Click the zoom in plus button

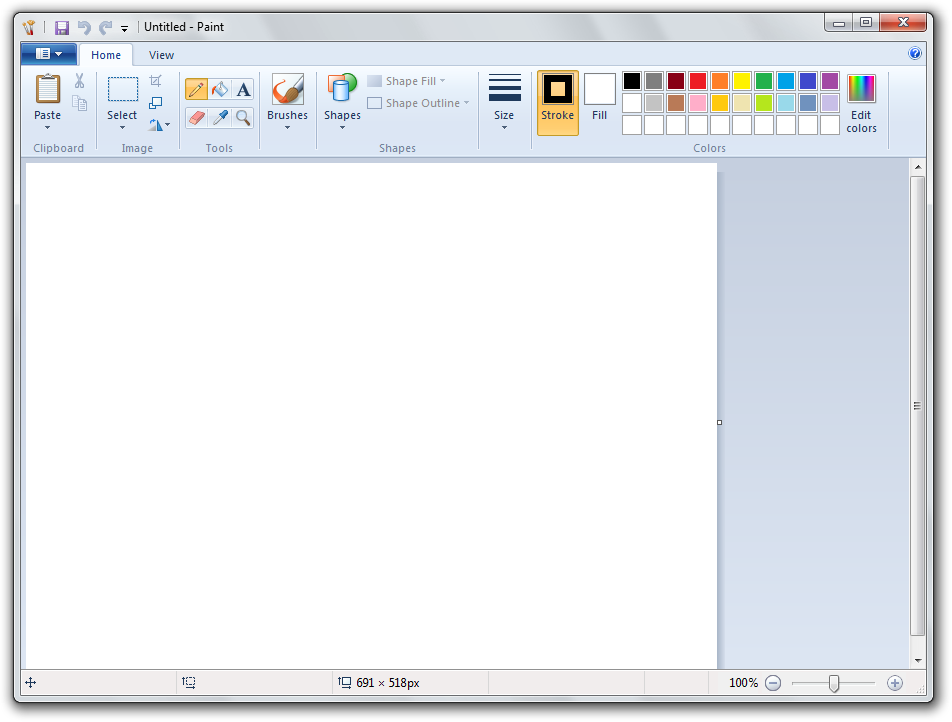pos(894,683)
